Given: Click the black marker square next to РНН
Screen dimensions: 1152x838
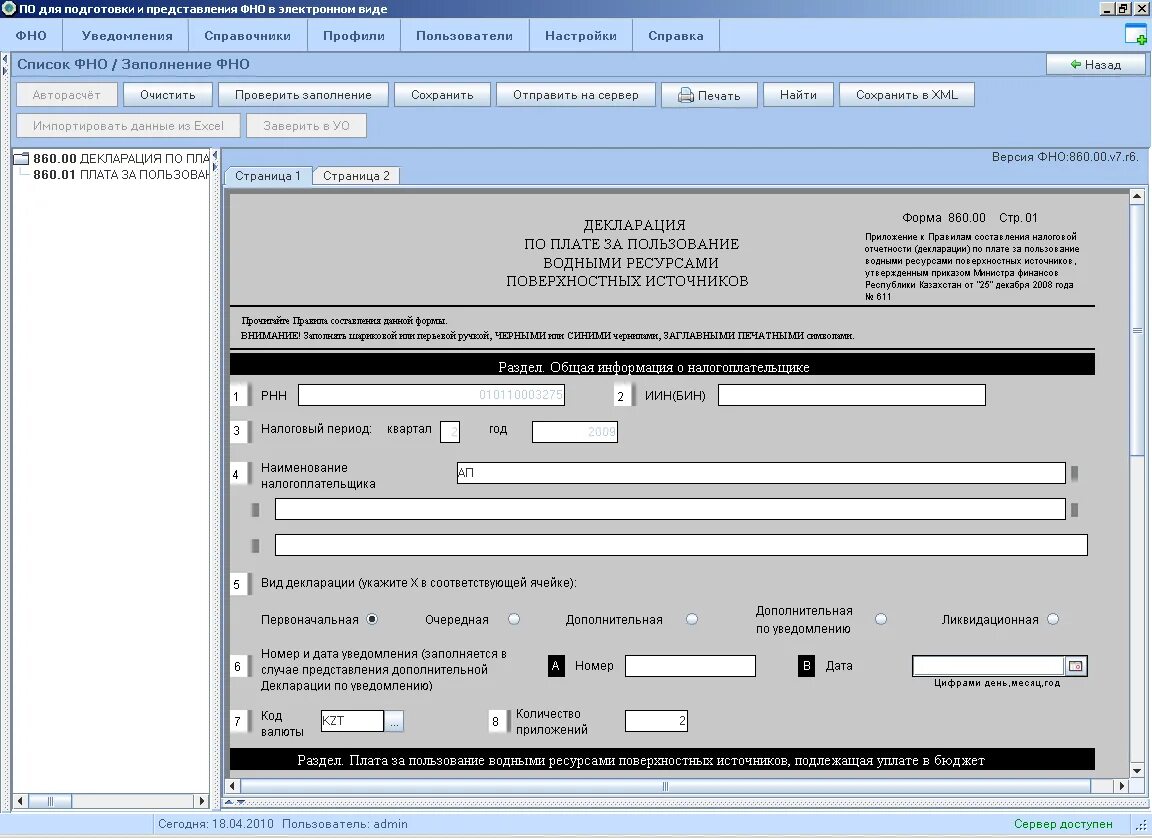Looking at the screenshot, I should [x=239, y=394].
